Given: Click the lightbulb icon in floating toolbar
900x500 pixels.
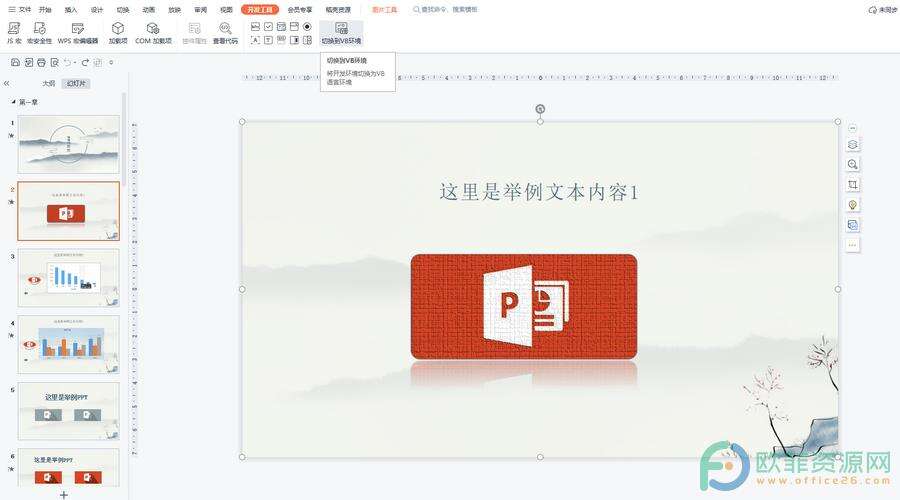Looking at the screenshot, I should (x=852, y=204).
